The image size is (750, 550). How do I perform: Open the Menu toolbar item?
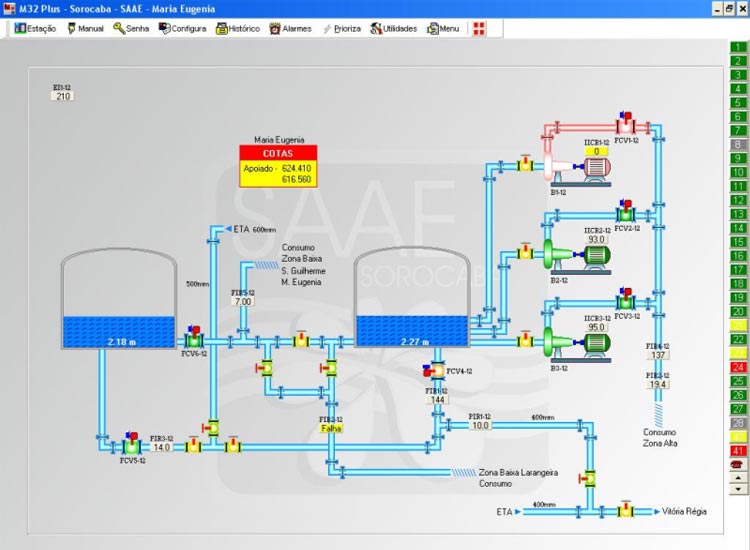(443, 29)
